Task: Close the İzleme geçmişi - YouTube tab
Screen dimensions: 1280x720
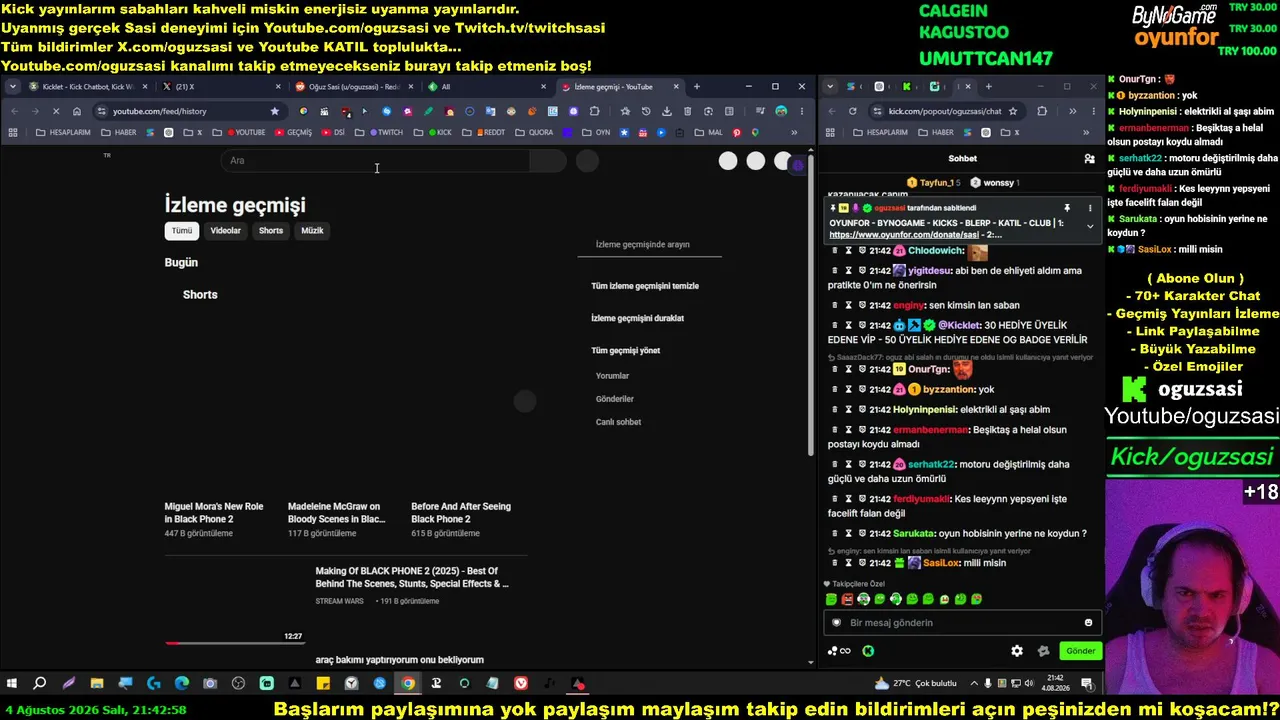Action: click(676, 87)
